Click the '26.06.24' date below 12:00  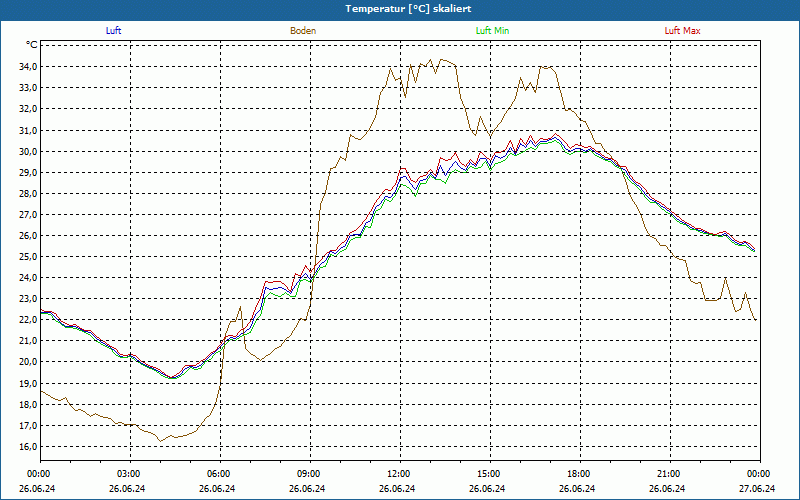(397, 489)
